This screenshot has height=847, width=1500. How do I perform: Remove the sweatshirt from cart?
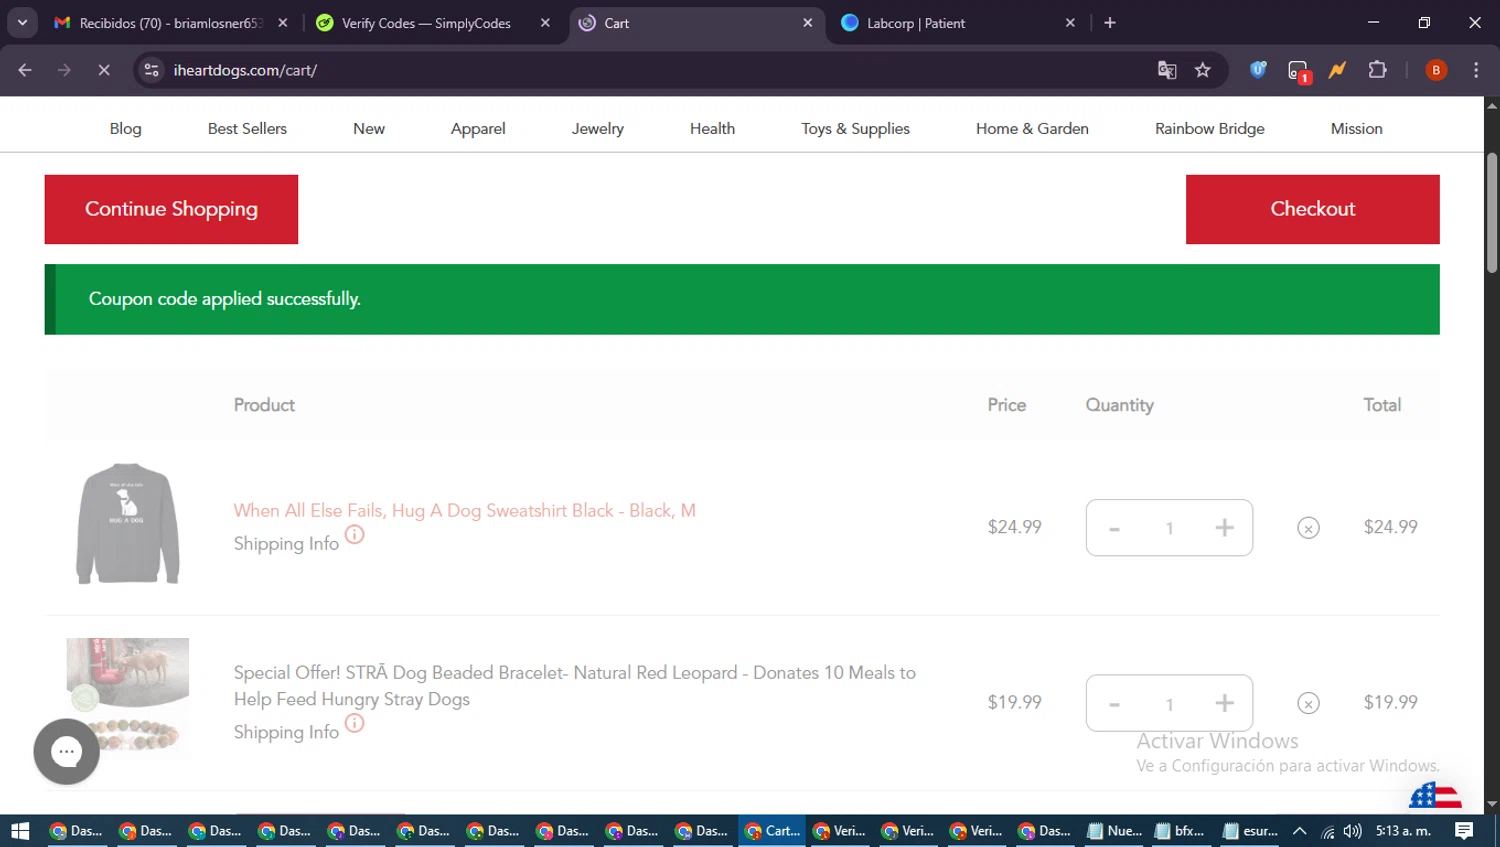1308,528
